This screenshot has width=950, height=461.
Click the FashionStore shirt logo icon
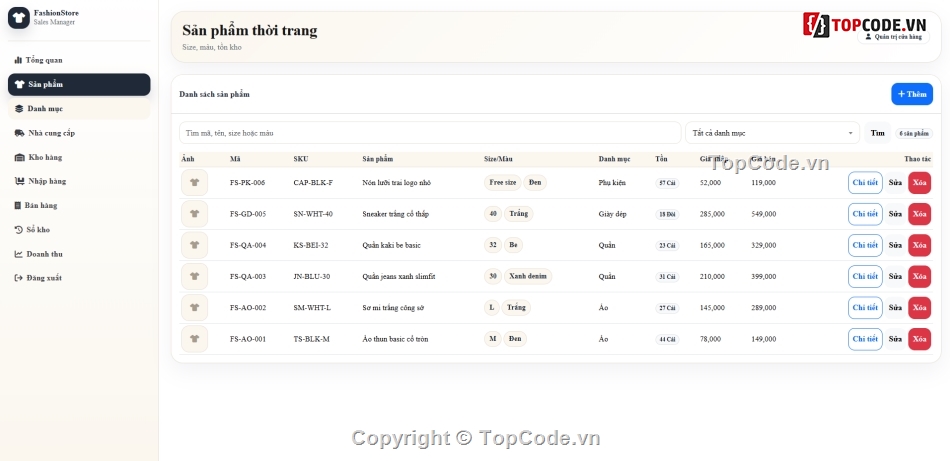[19, 18]
